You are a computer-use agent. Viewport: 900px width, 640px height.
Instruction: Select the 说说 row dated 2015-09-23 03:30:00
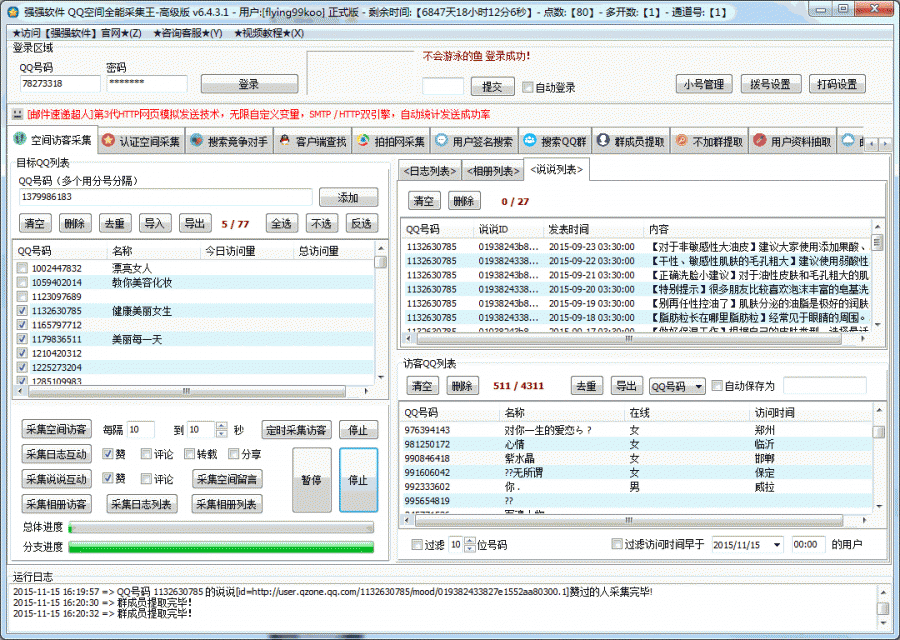(x=636, y=247)
